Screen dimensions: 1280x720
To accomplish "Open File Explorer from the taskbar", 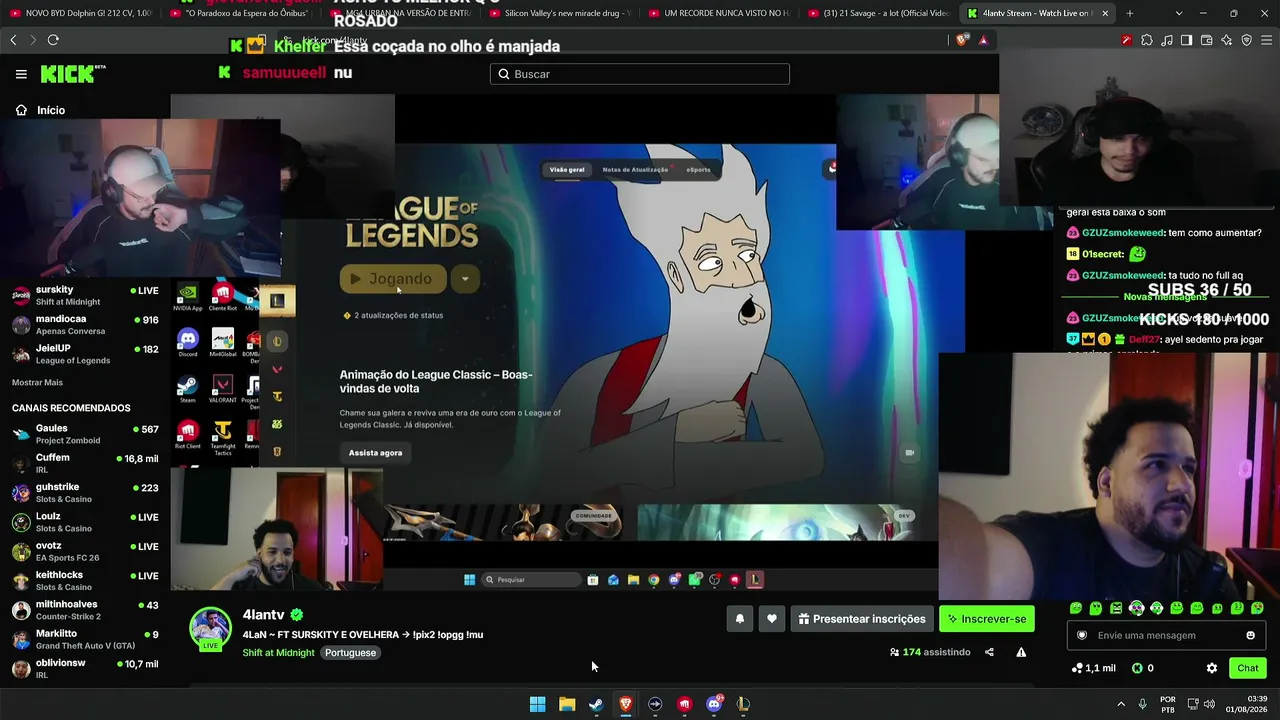I will click(x=567, y=704).
